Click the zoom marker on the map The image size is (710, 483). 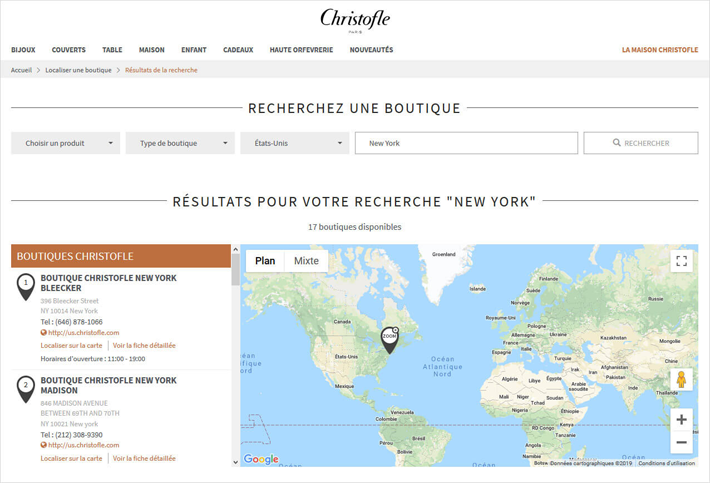coord(389,340)
